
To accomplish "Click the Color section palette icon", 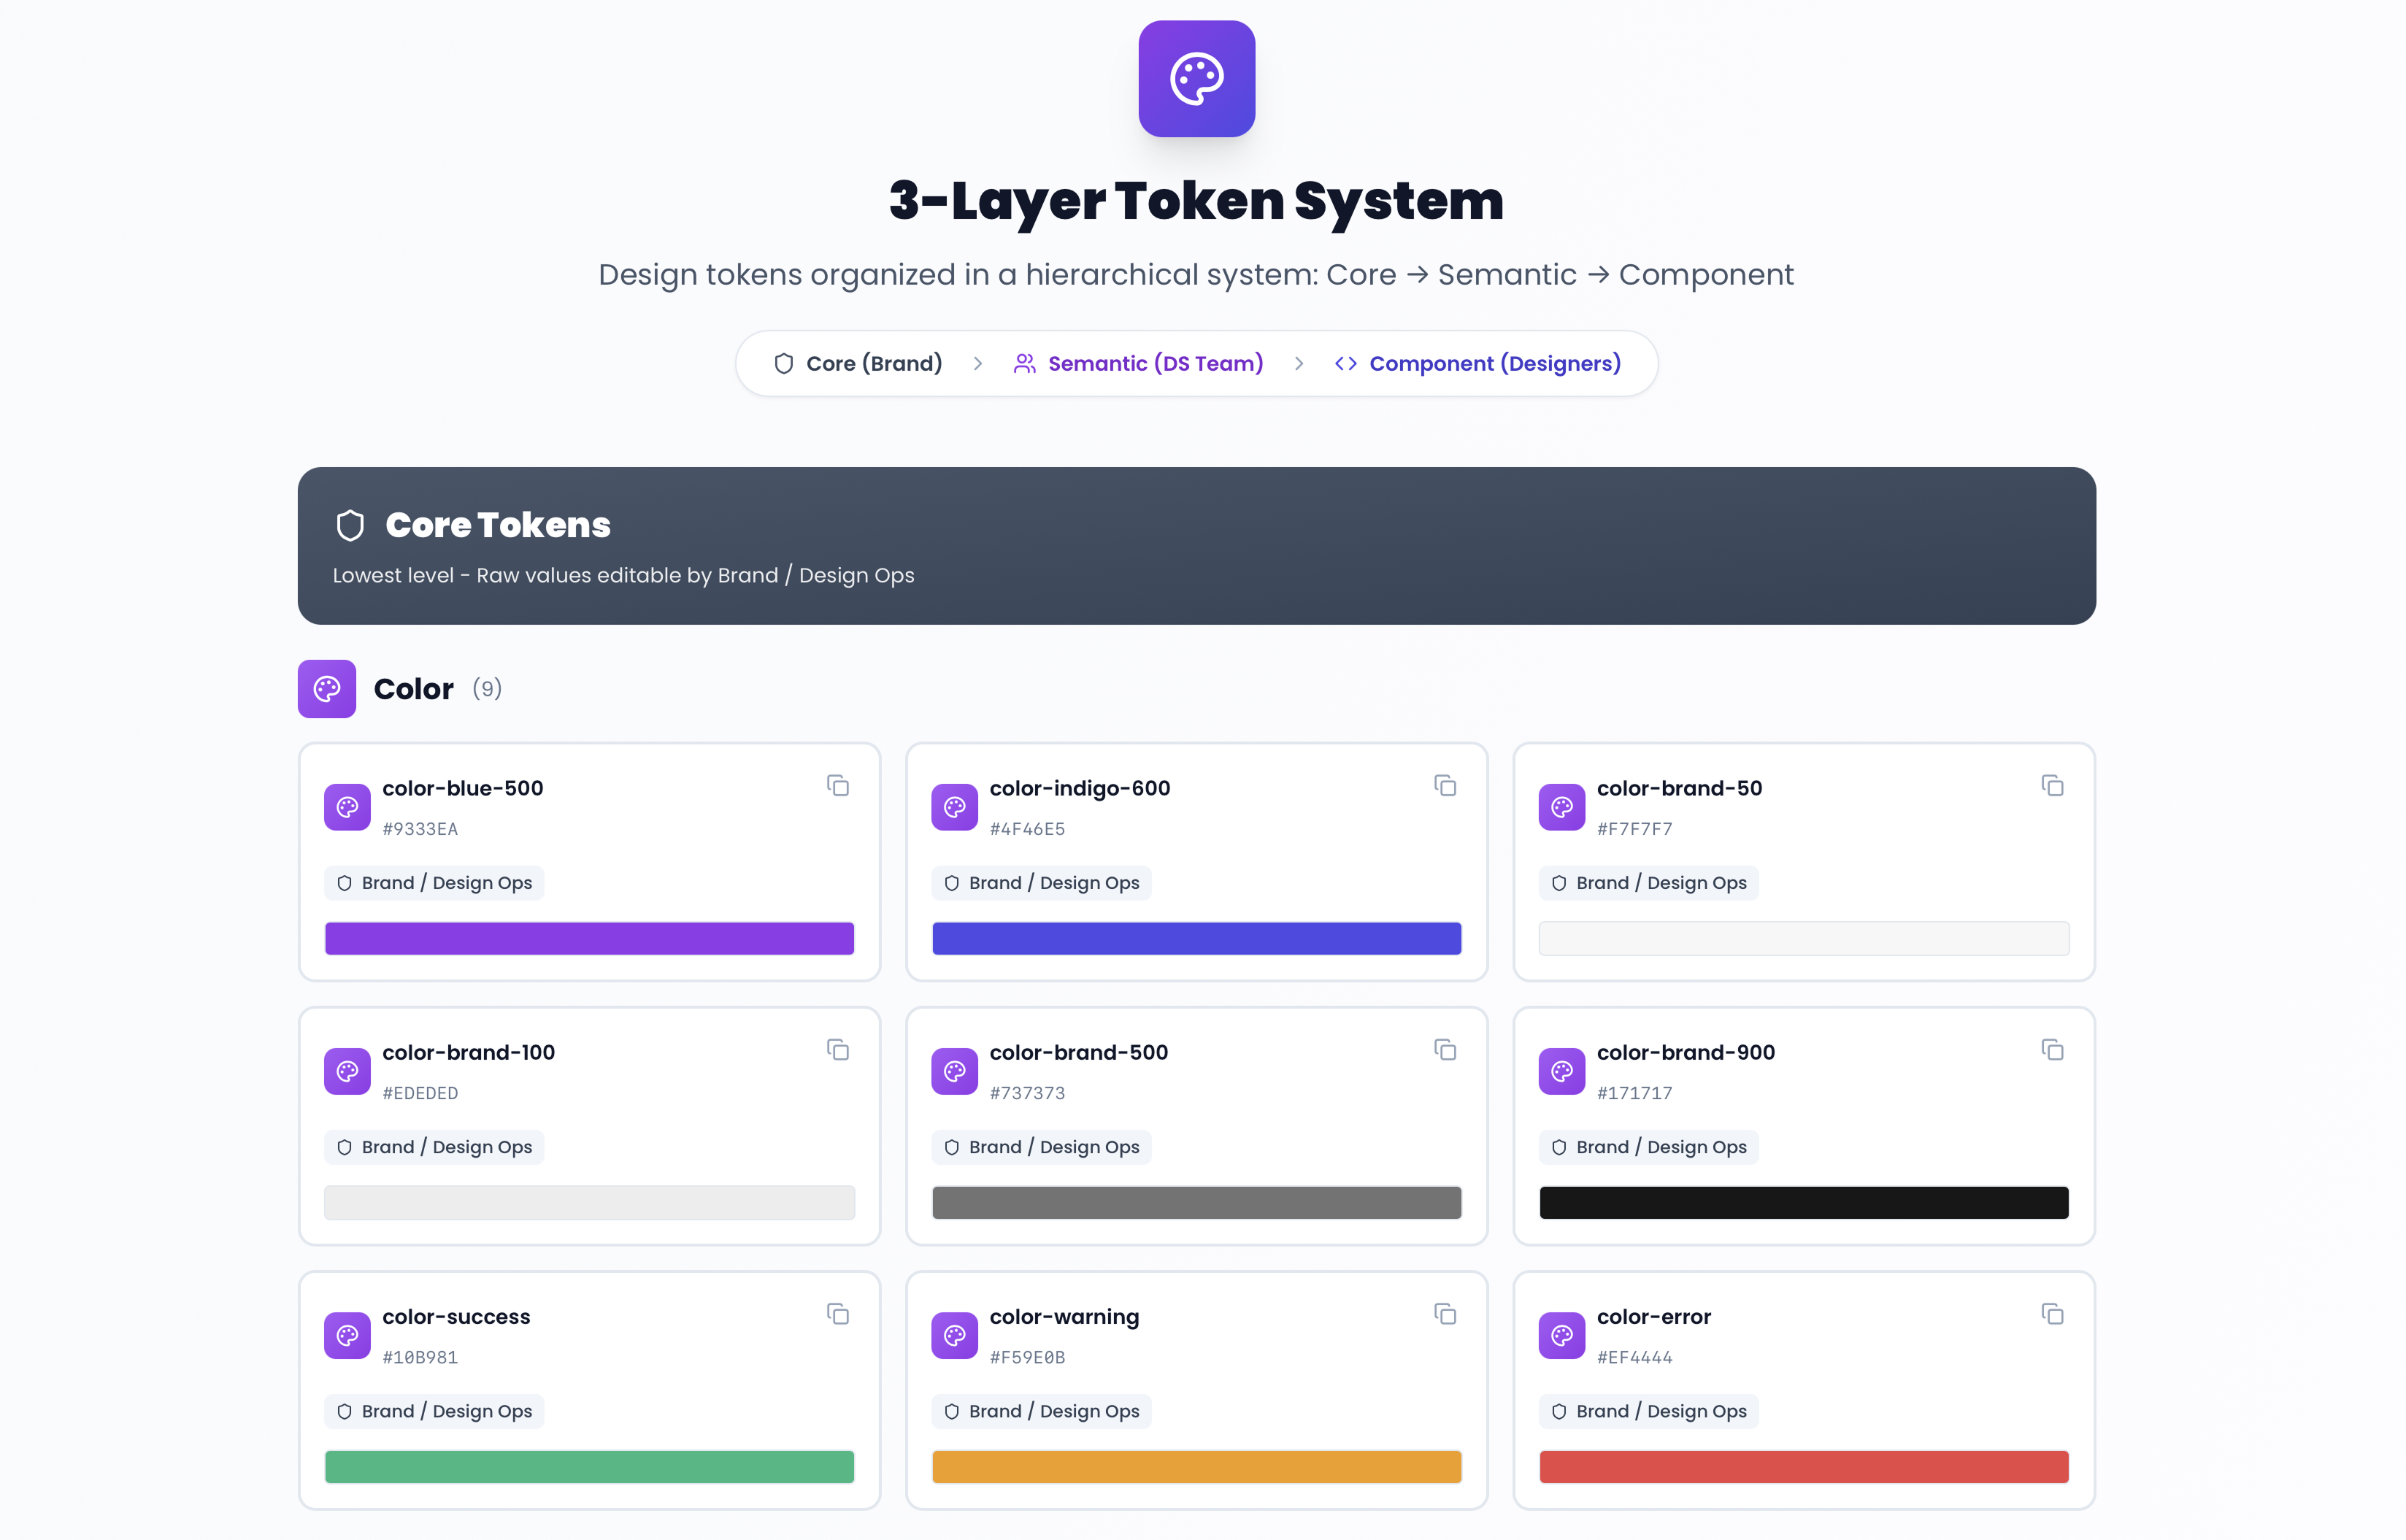I will [x=327, y=689].
